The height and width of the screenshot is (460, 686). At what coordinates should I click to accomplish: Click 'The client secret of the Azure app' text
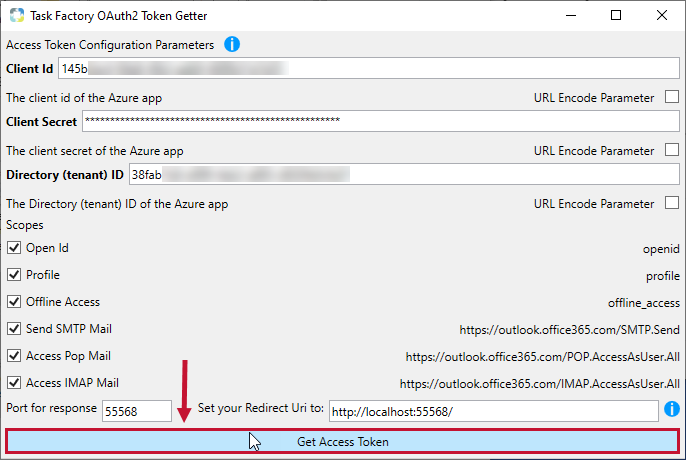pyautogui.click(x=94, y=151)
